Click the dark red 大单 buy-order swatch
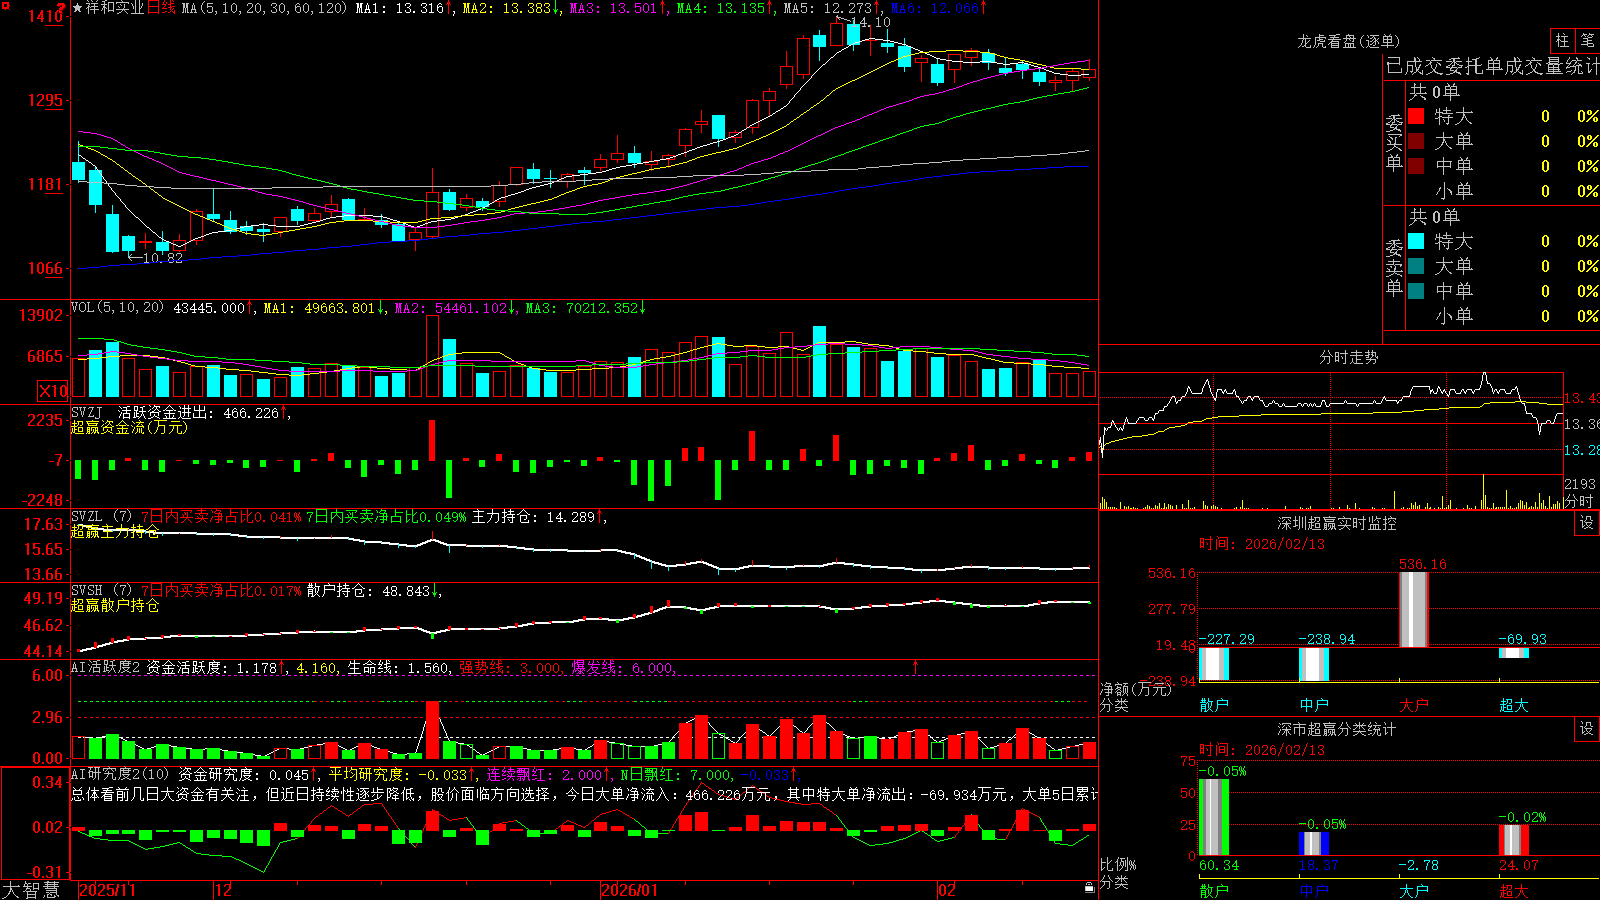The image size is (1600, 900). [1416, 141]
